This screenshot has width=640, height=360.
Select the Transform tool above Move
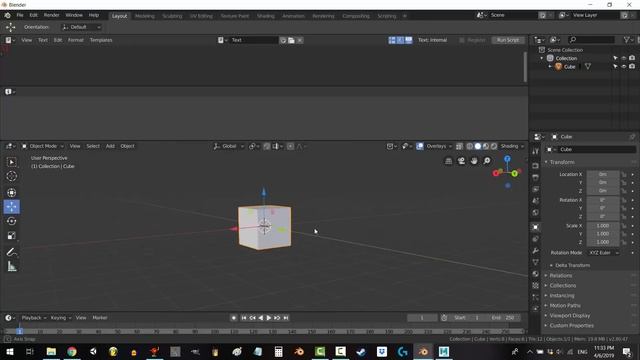coord(11,193)
